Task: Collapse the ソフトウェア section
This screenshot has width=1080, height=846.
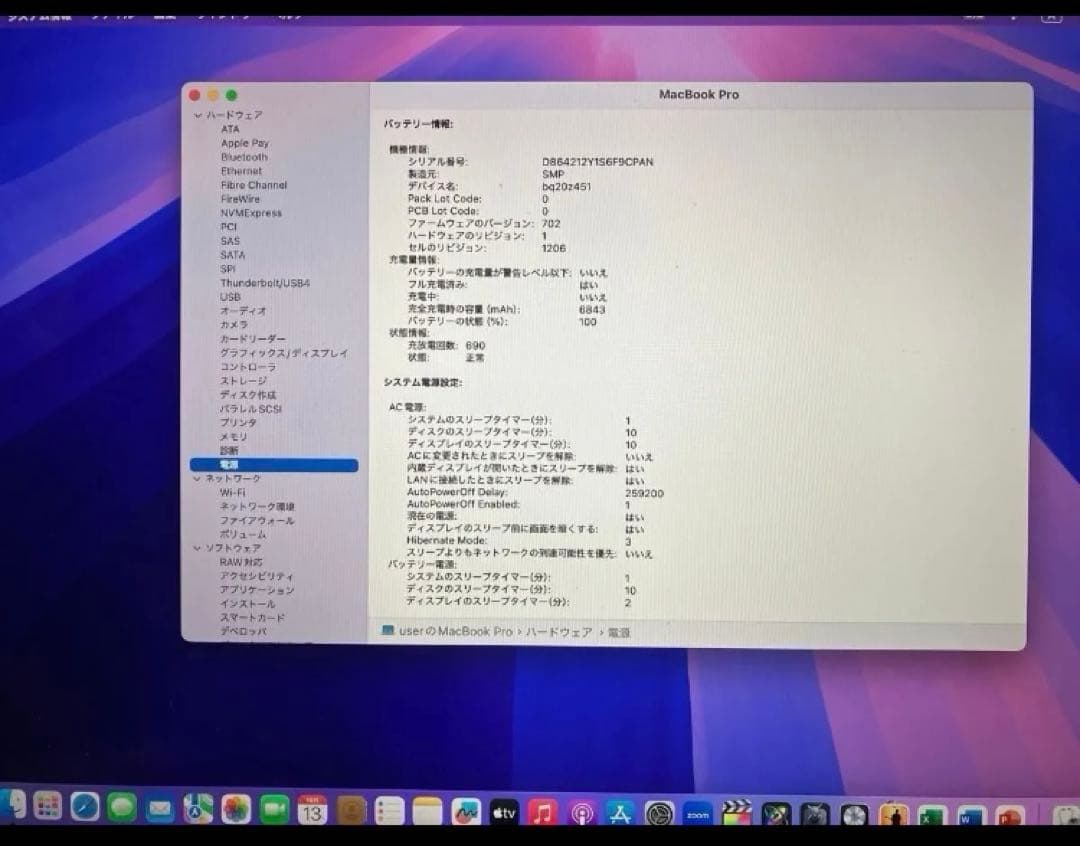Action: (198, 548)
